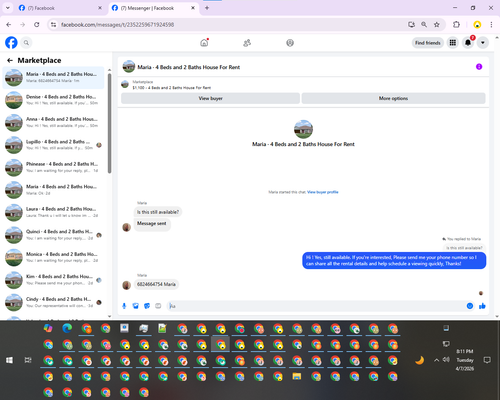
Task: Open the Cindy conversation
Action: (53, 302)
